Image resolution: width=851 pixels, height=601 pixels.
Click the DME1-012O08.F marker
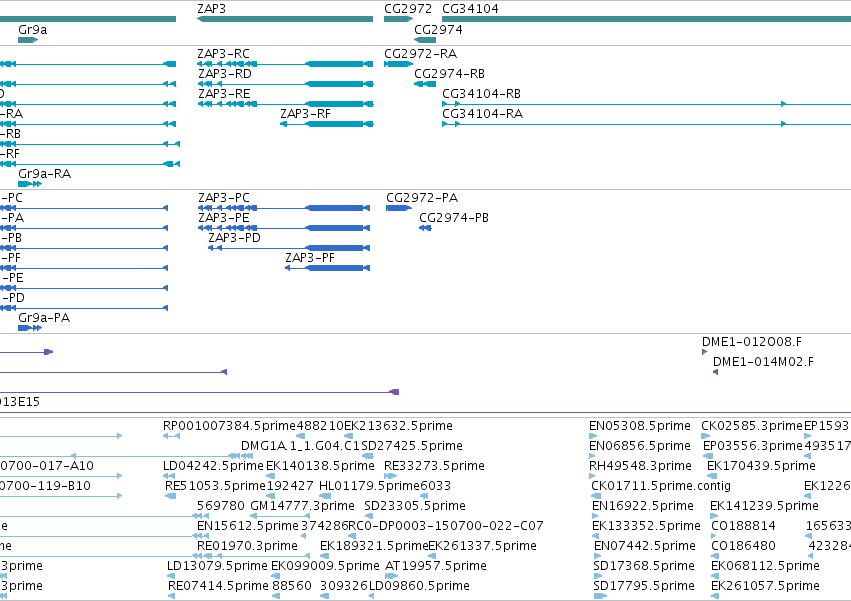pos(704,352)
